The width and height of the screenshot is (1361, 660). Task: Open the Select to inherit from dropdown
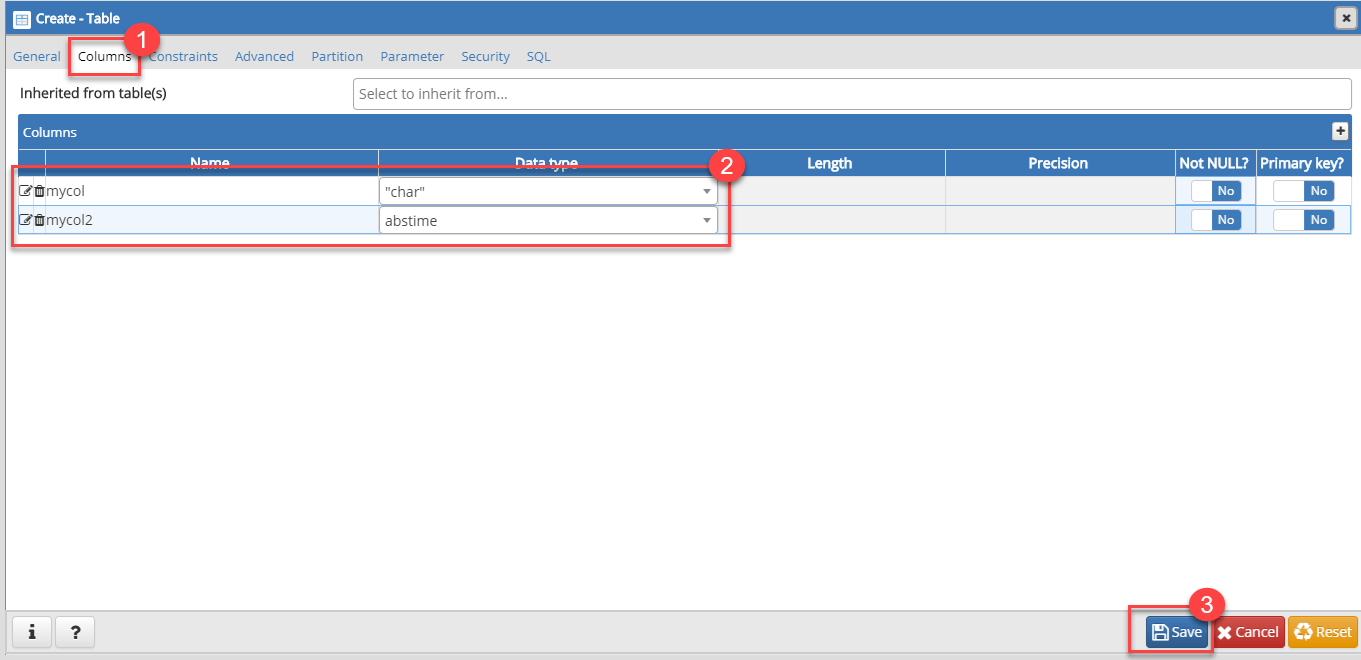click(x=851, y=94)
